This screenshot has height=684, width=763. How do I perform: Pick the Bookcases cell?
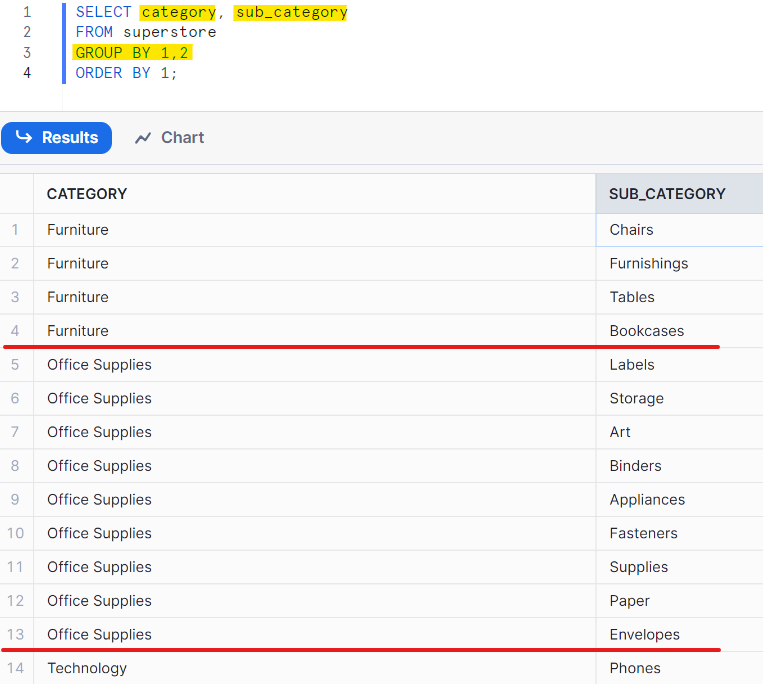pyautogui.click(x=646, y=331)
